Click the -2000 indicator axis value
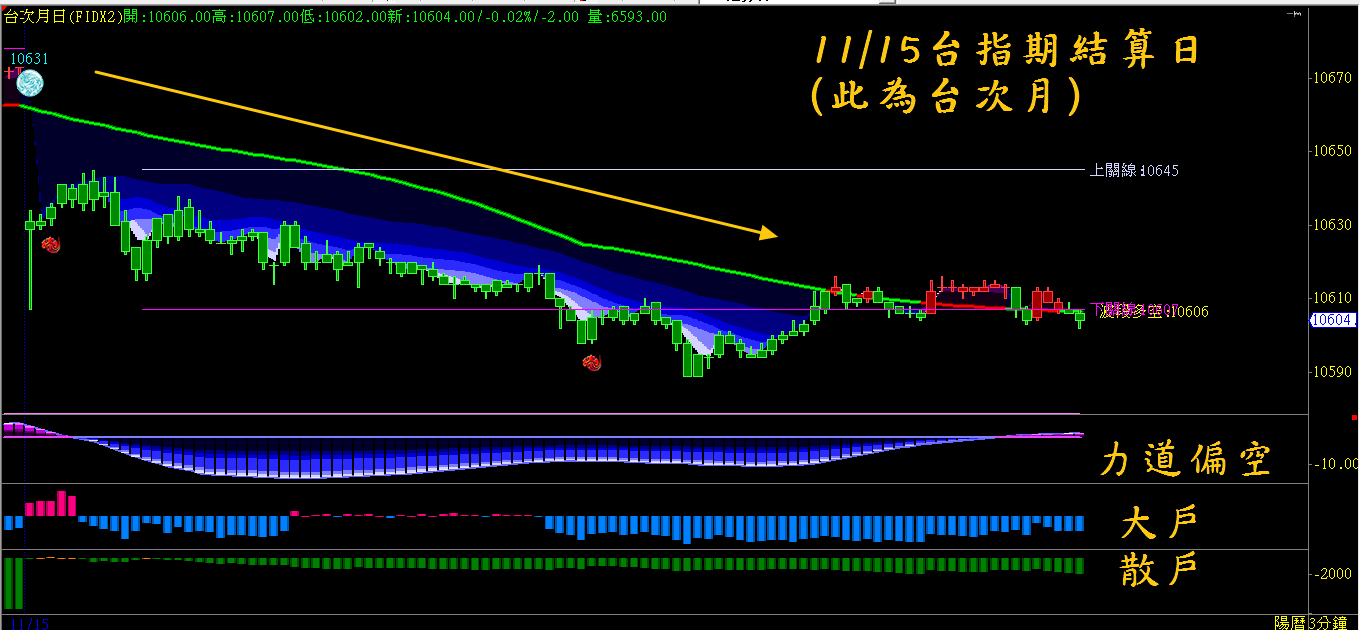This screenshot has width=1360, height=630. coord(1335,574)
